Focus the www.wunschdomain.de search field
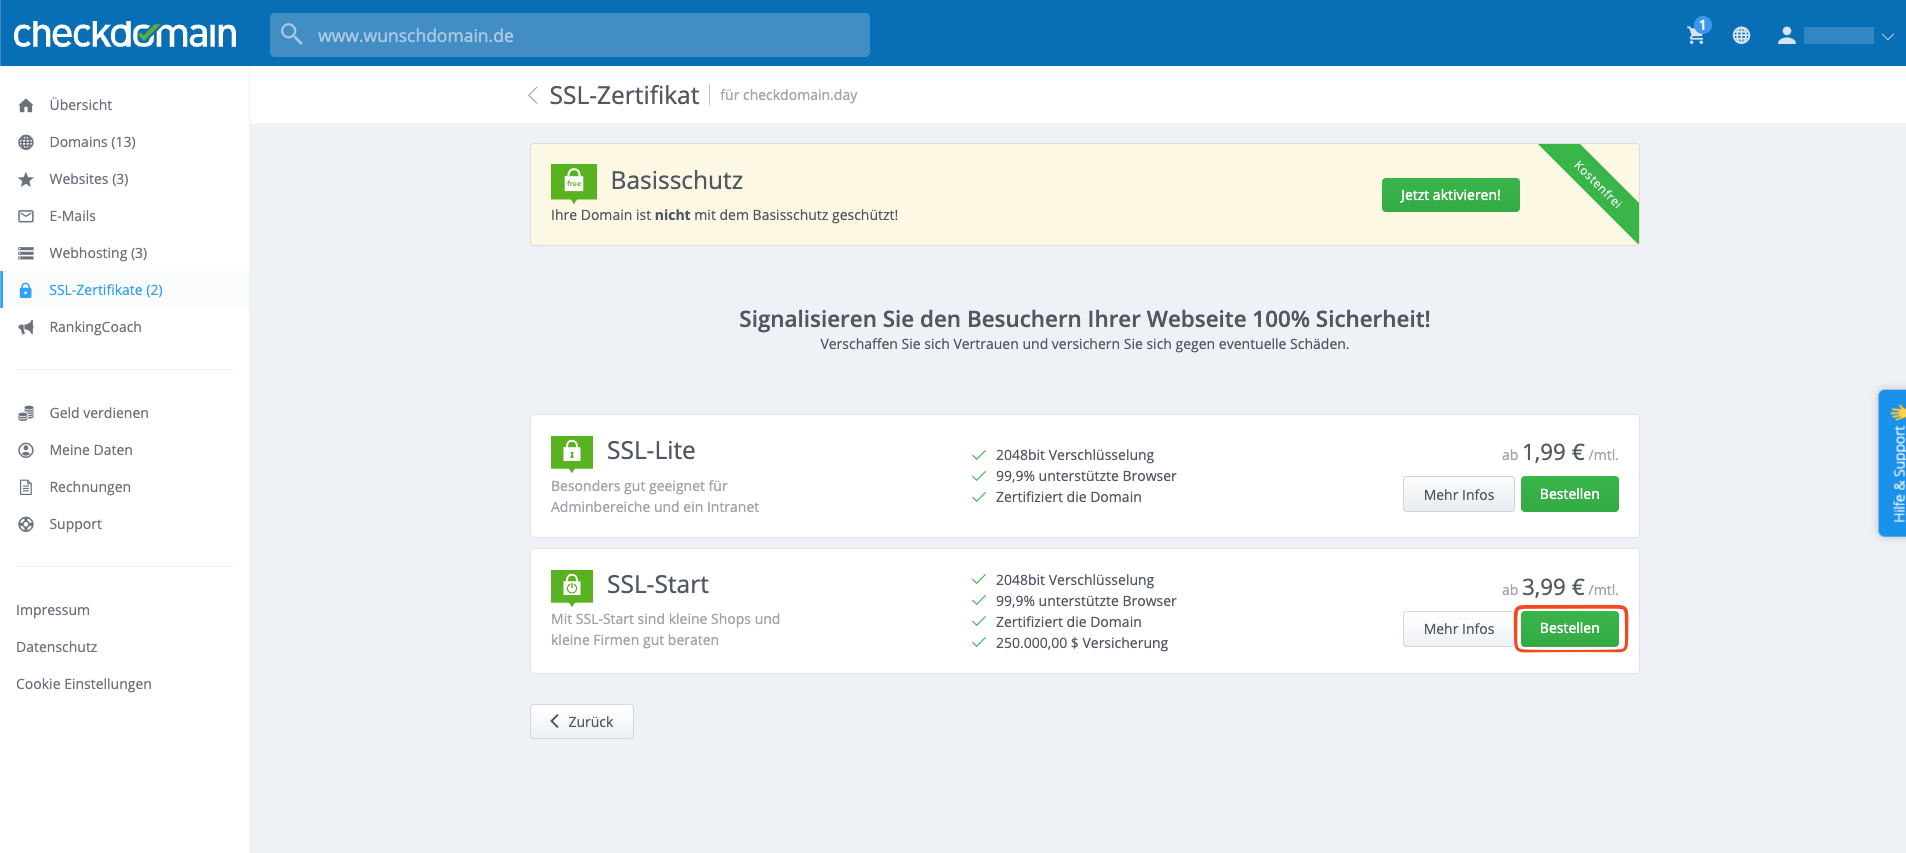 (x=570, y=35)
